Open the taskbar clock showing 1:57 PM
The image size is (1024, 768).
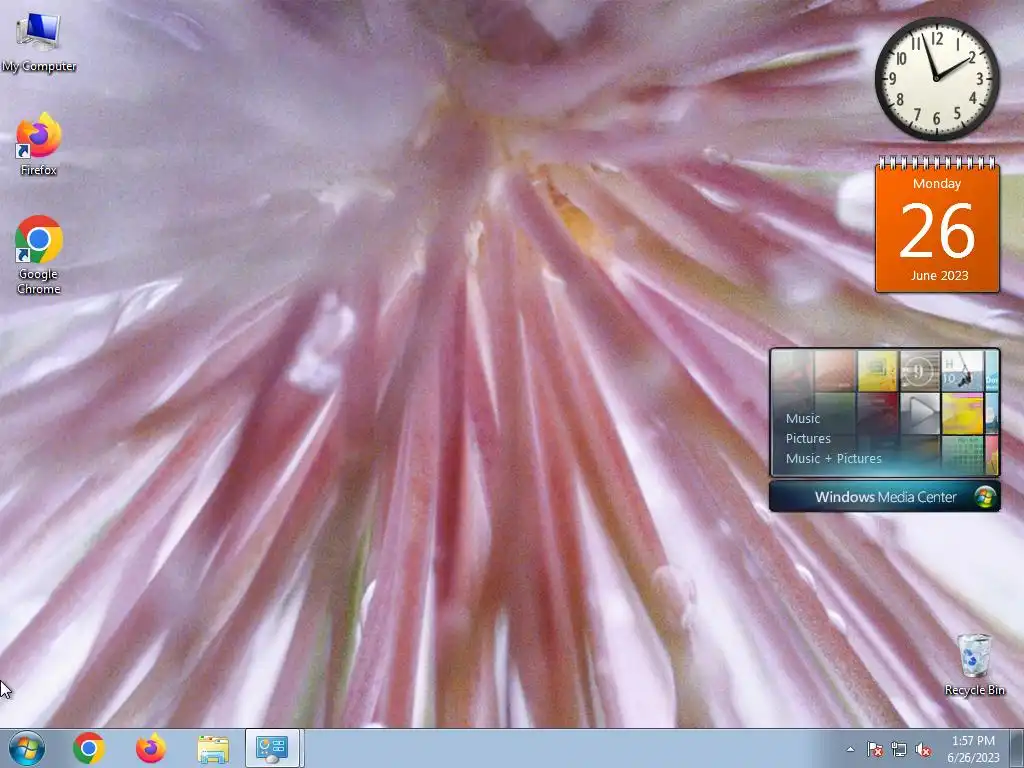[x=973, y=749]
